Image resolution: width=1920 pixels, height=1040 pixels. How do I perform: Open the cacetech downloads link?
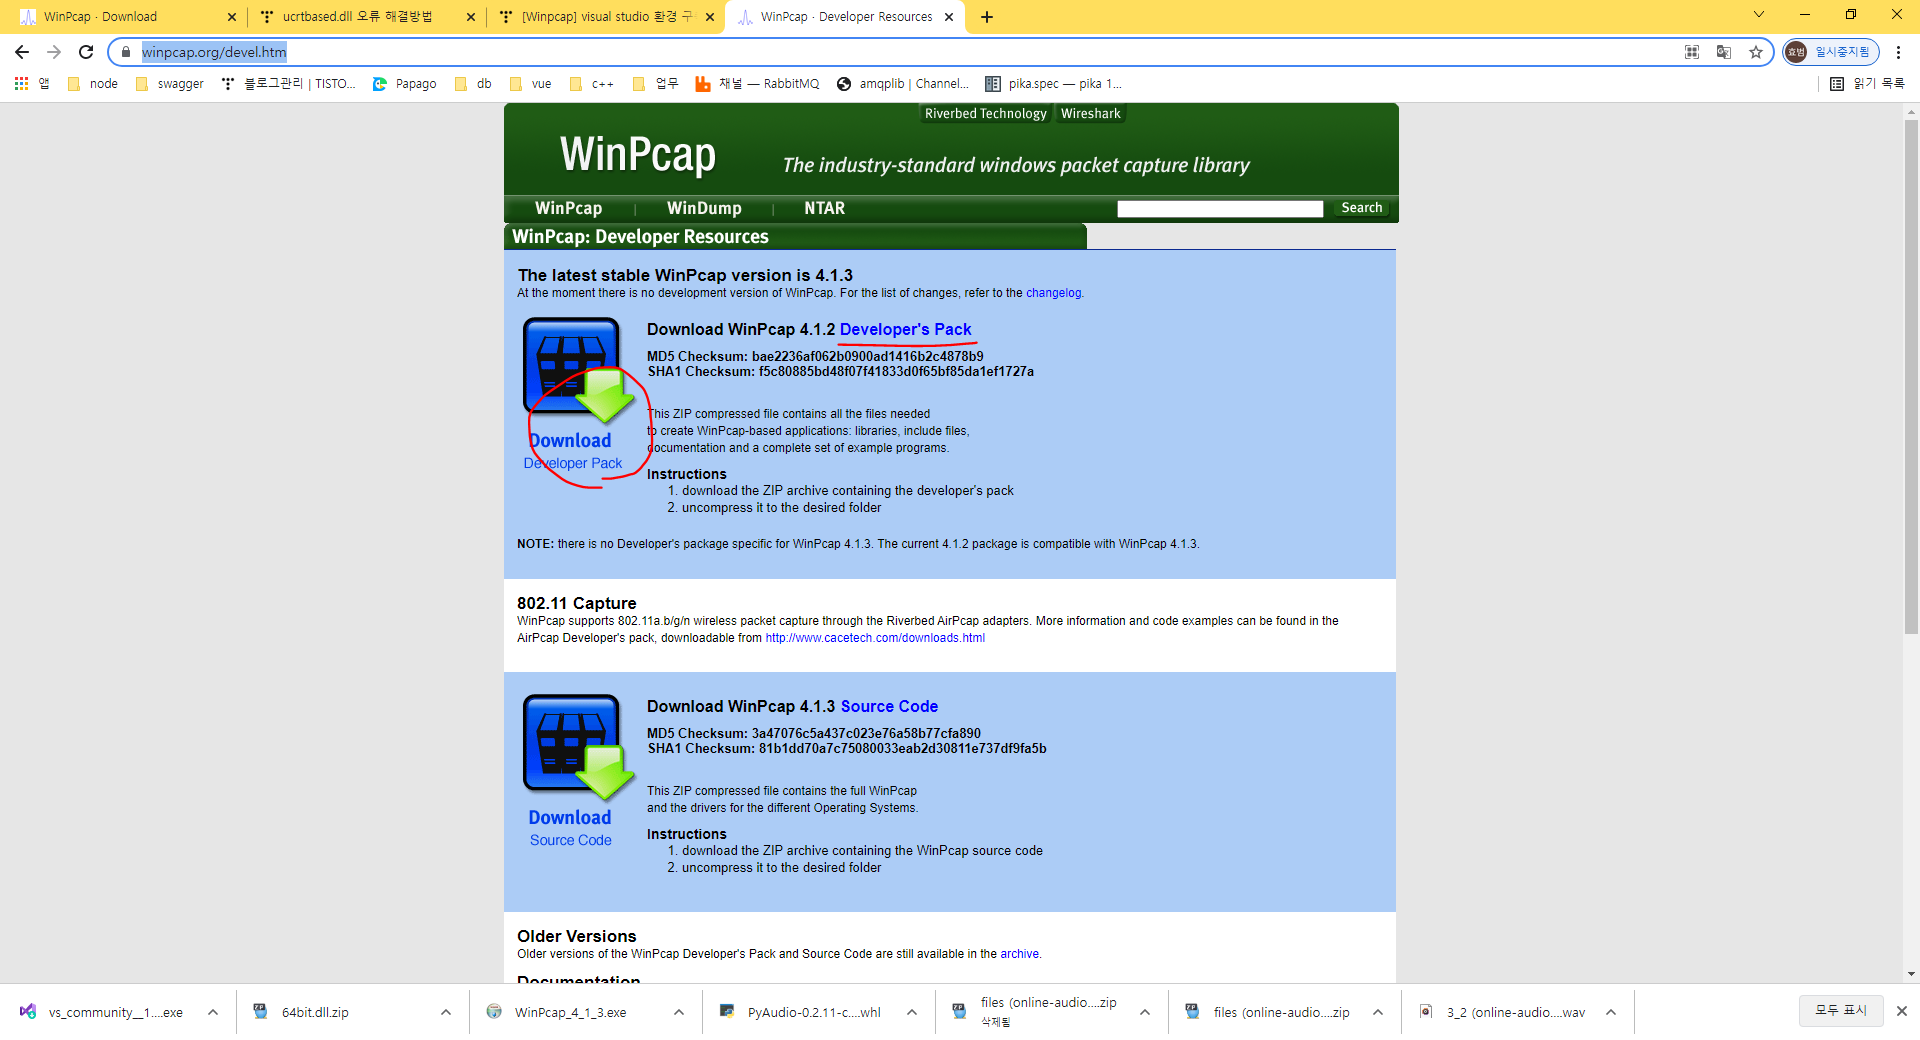coord(875,638)
